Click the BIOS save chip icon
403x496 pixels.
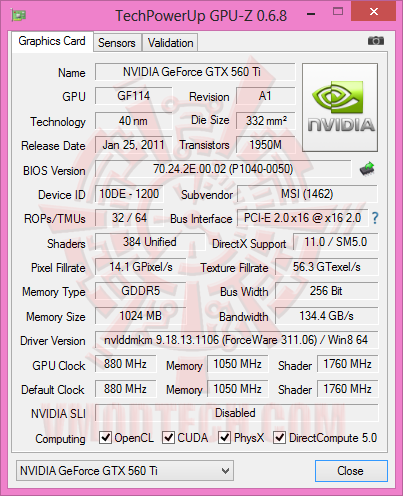click(x=367, y=169)
